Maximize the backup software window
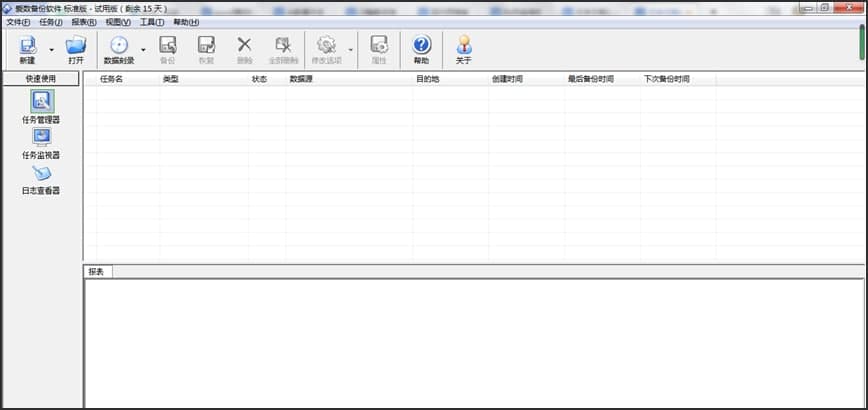 824,8
